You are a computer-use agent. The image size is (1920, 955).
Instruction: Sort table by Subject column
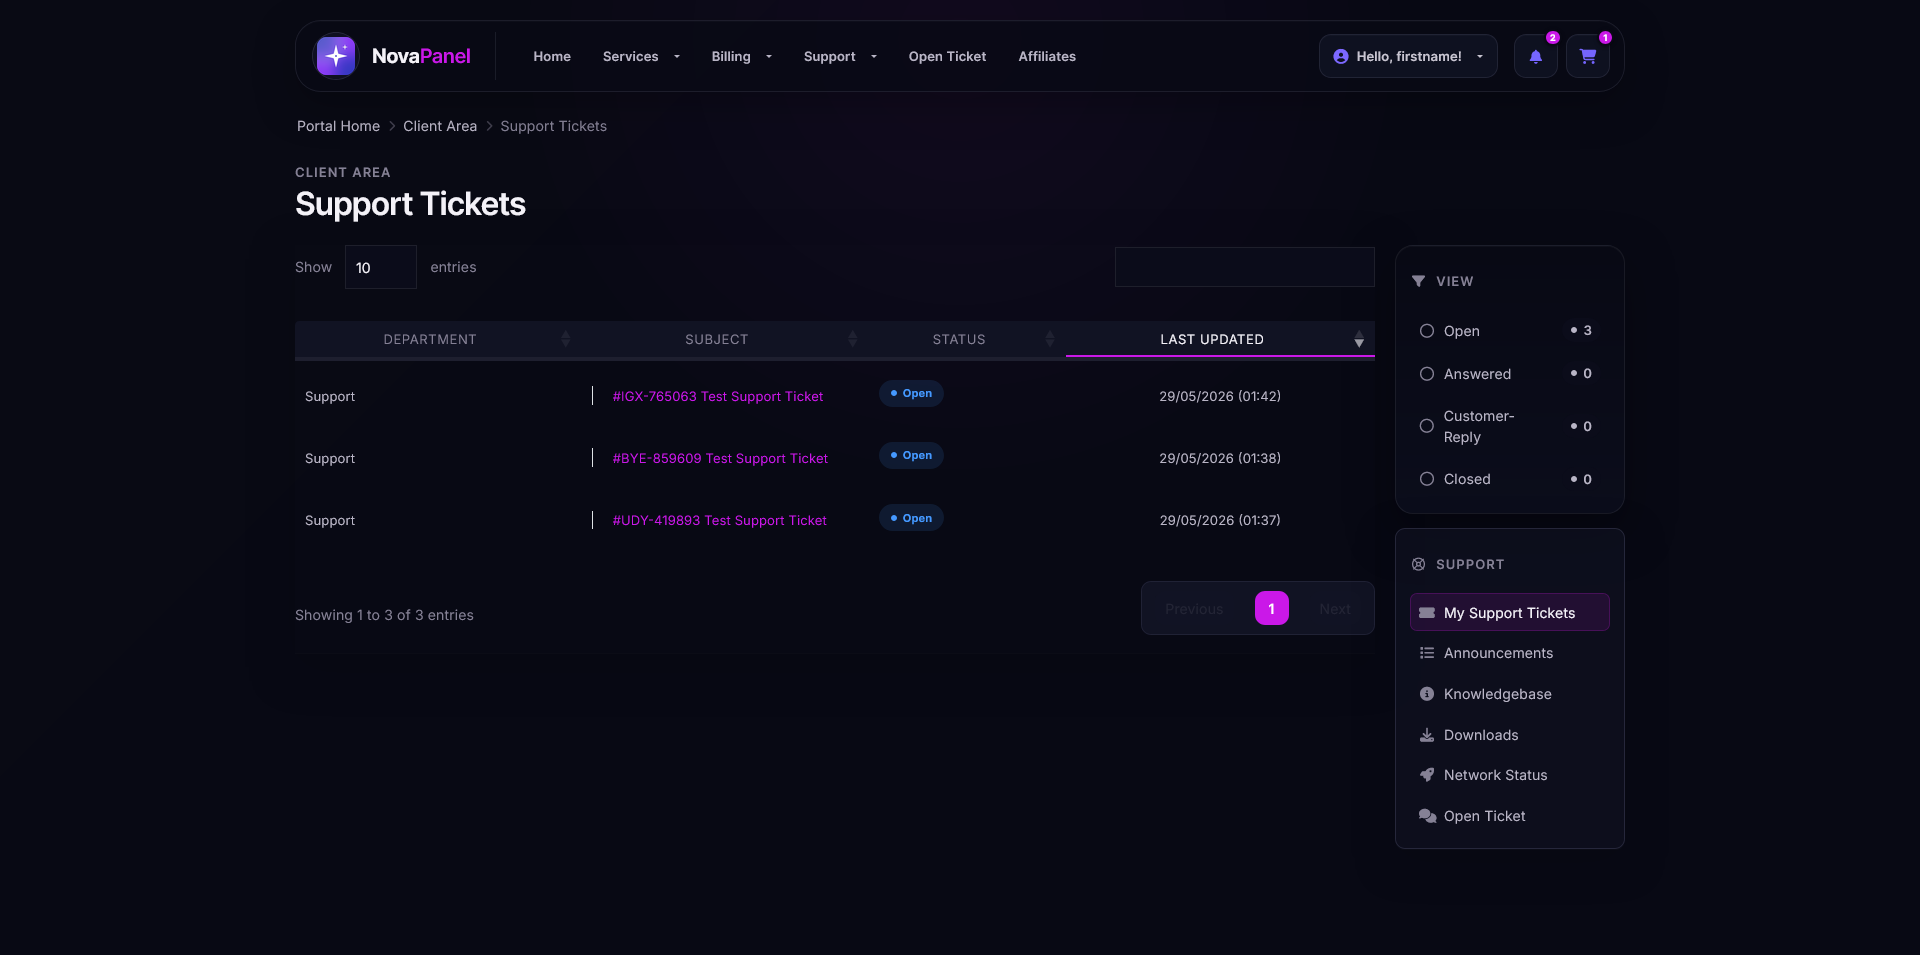[x=717, y=339]
